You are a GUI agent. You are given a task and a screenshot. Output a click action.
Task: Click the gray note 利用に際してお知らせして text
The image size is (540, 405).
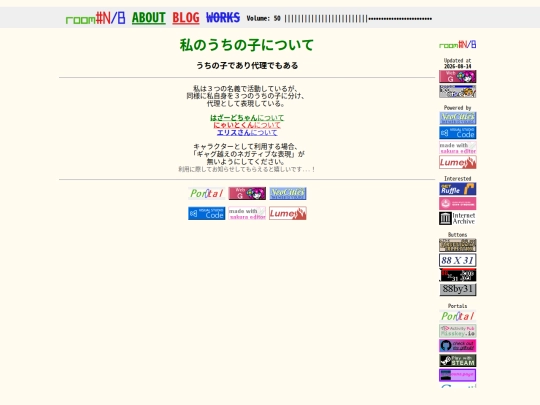[x=247, y=169]
